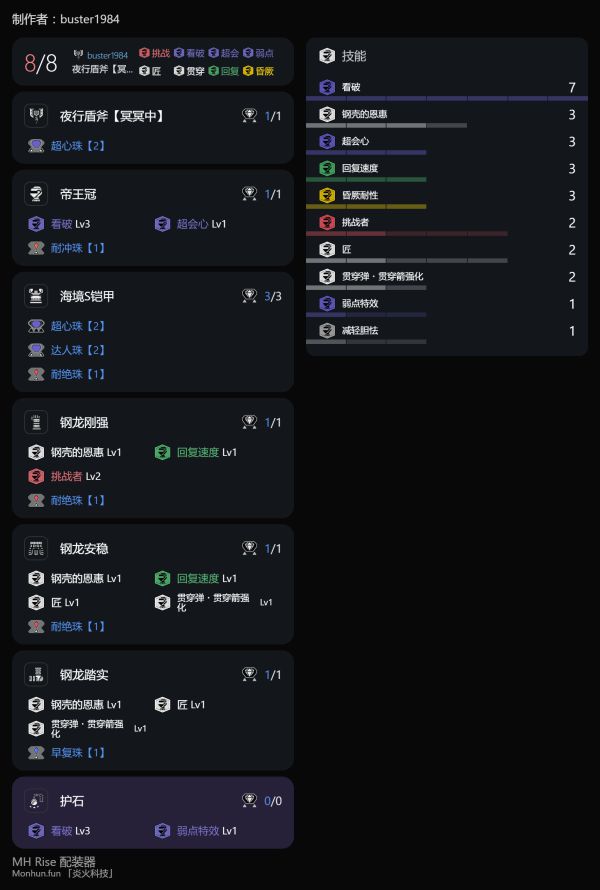600x890 pixels.
Task: Expand the 钢龙刚强 gauntlets card
Action: [x=153, y=422]
